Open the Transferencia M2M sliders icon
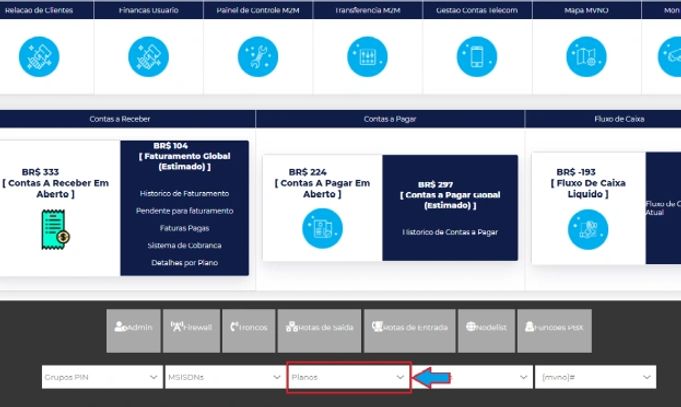681x407 pixels. [367, 57]
